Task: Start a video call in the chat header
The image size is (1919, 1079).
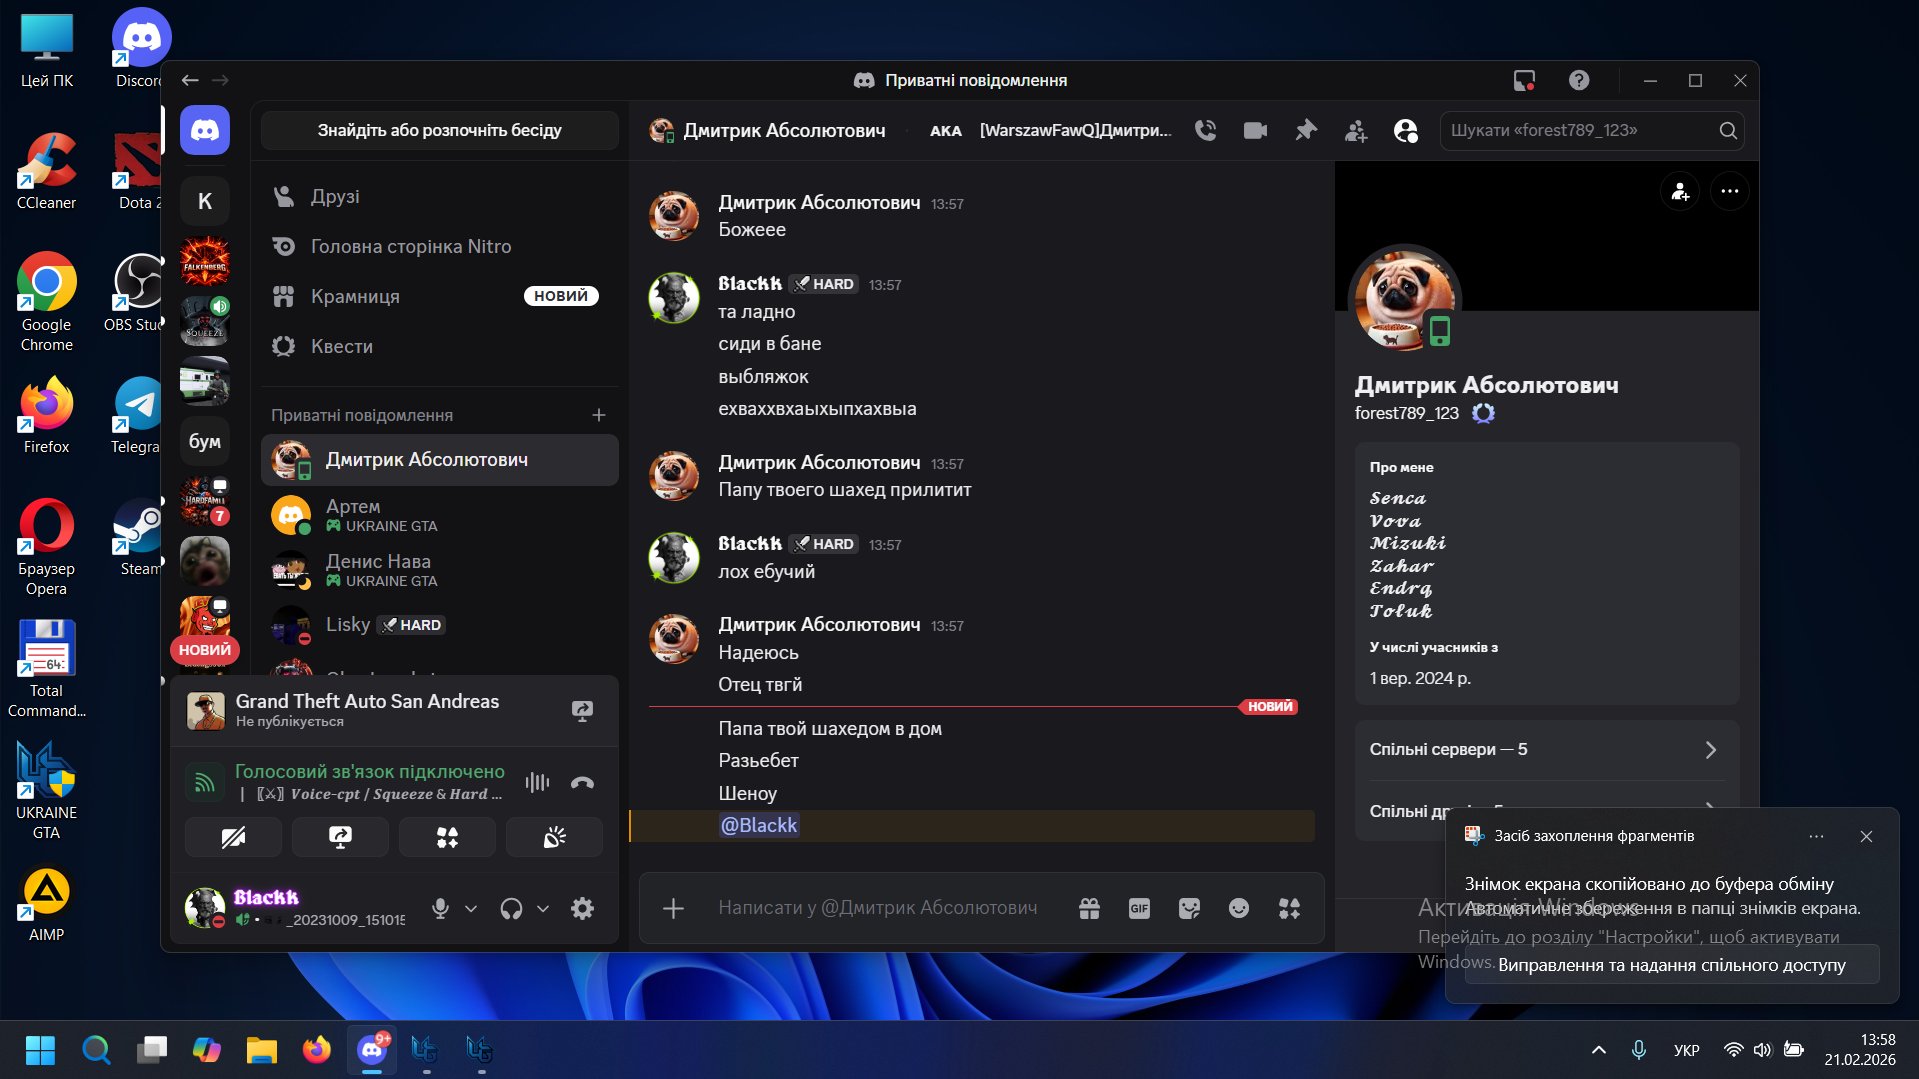Action: (x=1255, y=130)
